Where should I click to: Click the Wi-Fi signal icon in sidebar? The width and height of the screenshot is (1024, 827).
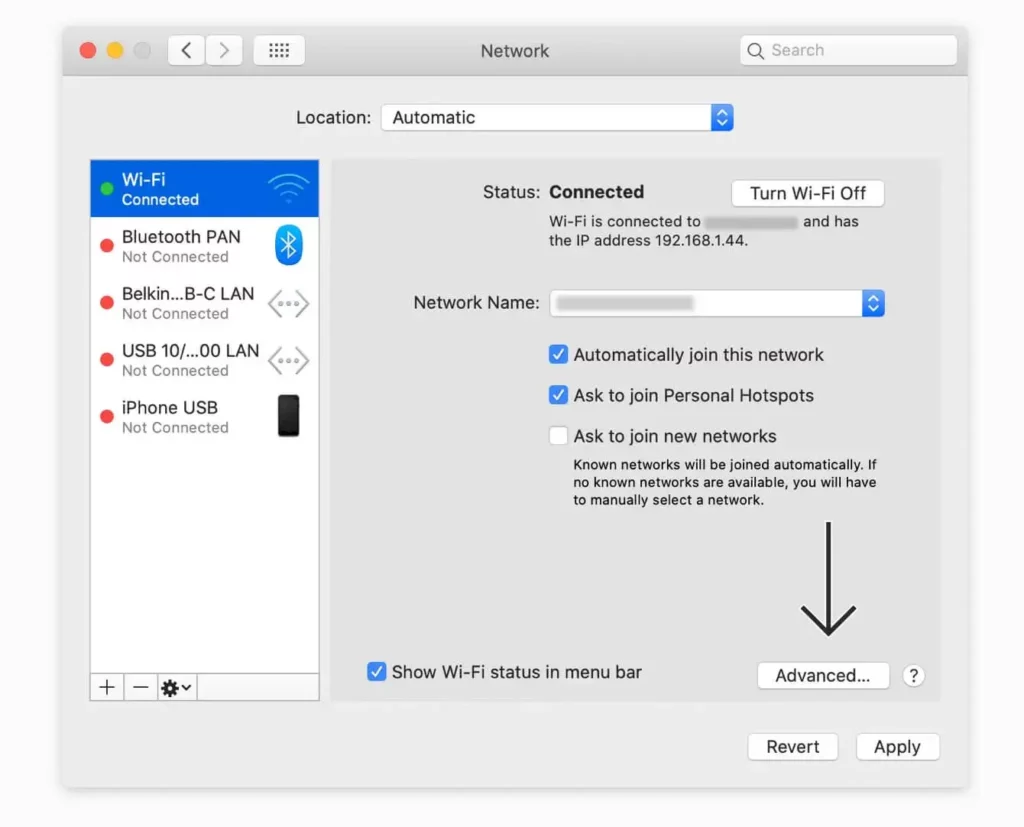pyautogui.click(x=288, y=188)
